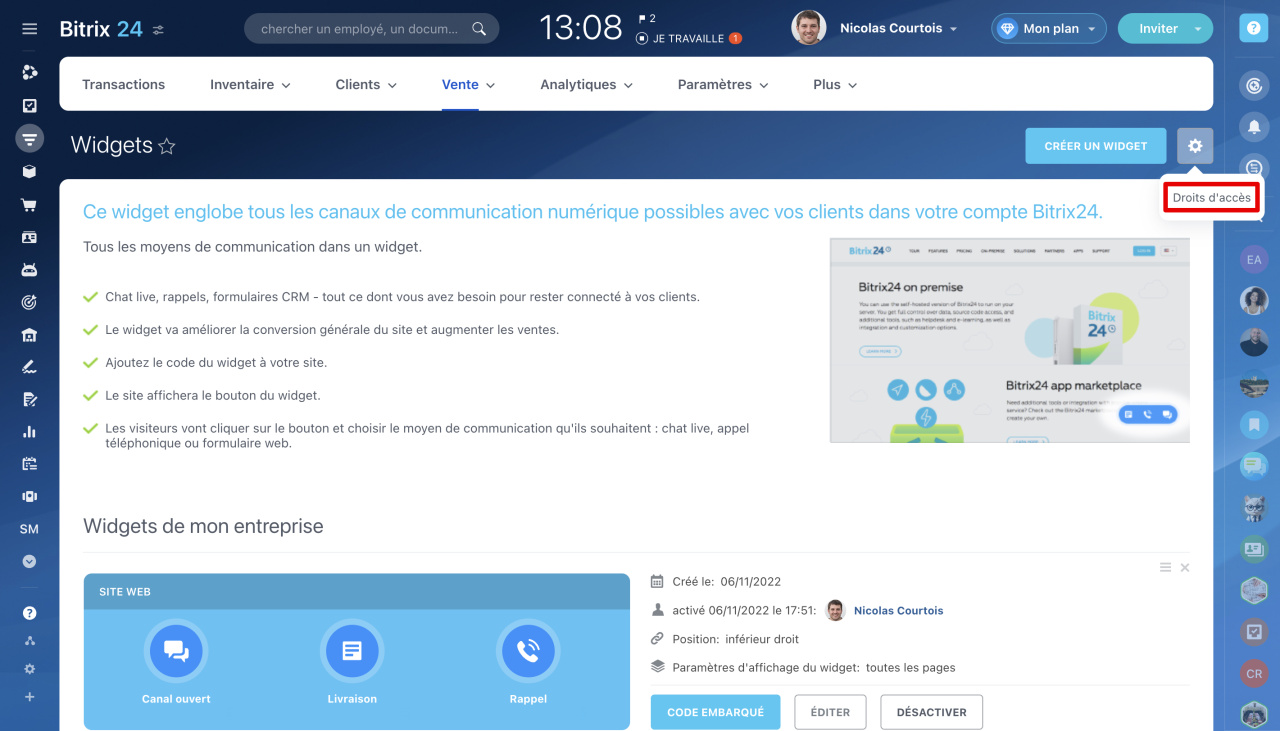Viewport: 1280px width, 731px height.
Task: Open the speech bubble chat icon in right panel
Action: pyautogui.click(x=1254, y=466)
